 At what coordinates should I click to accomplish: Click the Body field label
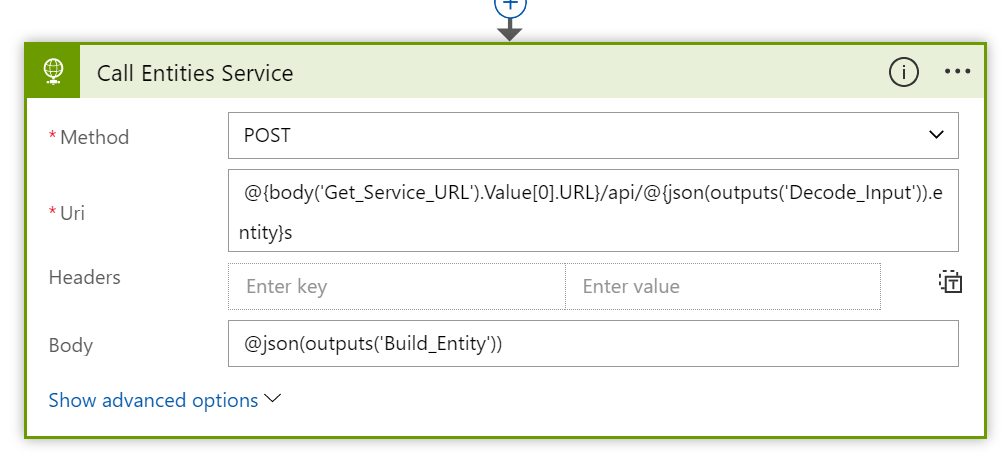[70, 345]
